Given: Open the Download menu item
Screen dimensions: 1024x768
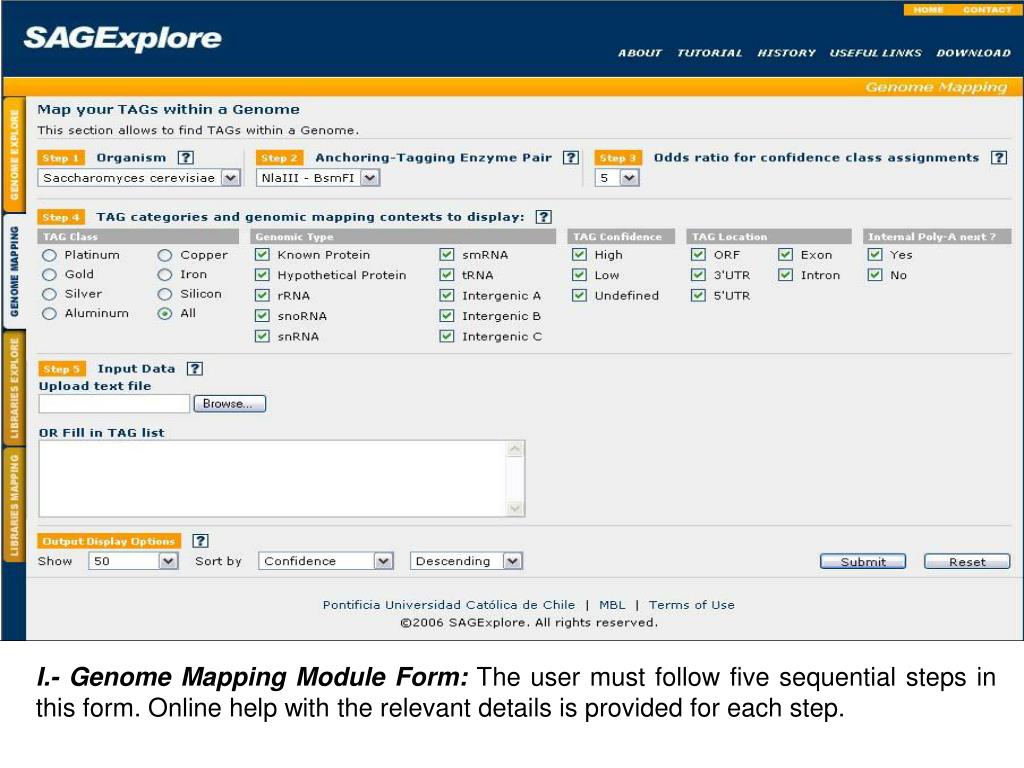Looking at the screenshot, I should [x=974, y=53].
